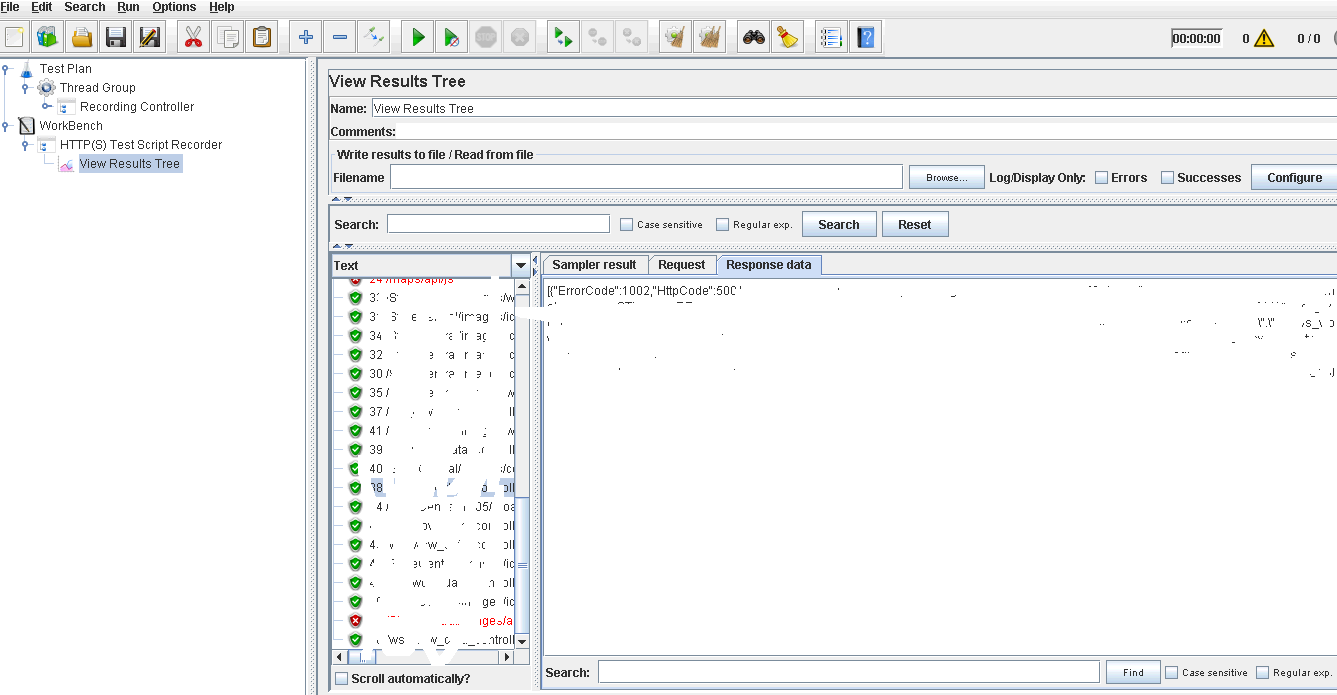Enable the Successes only checkbox
Screen dimensions: 1337x695
pos(1167,178)
